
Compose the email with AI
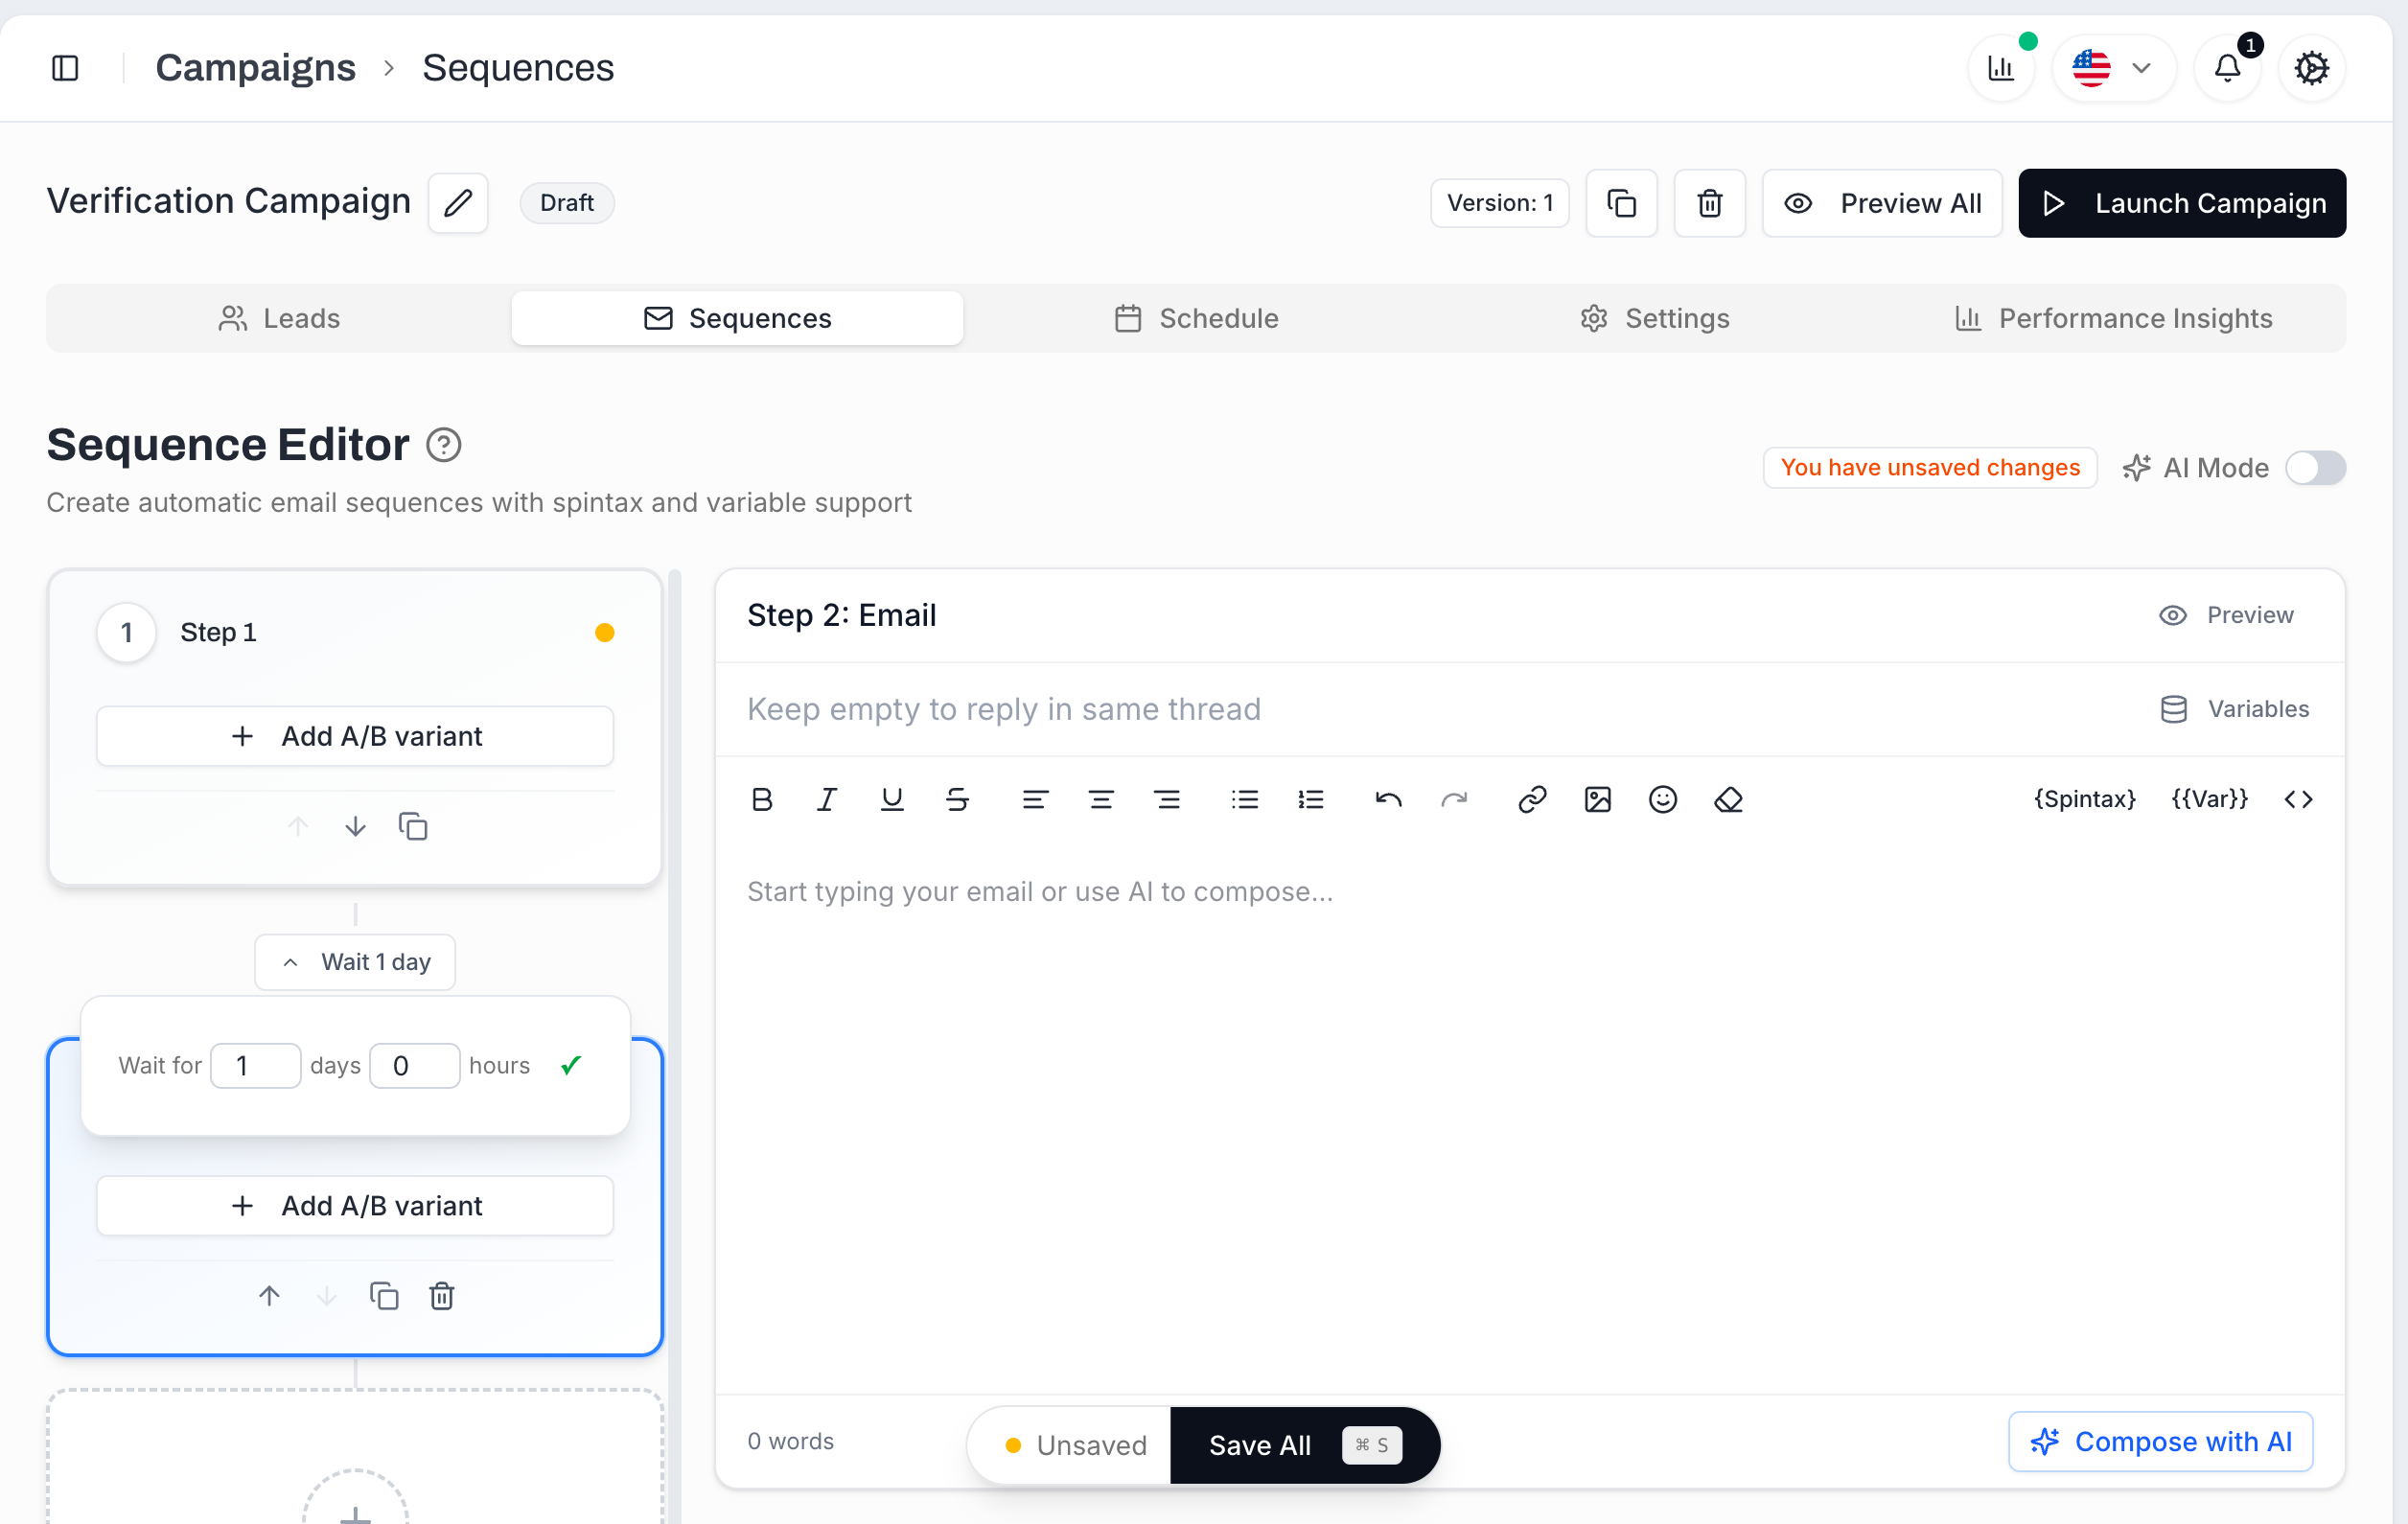[2160, 1442]
